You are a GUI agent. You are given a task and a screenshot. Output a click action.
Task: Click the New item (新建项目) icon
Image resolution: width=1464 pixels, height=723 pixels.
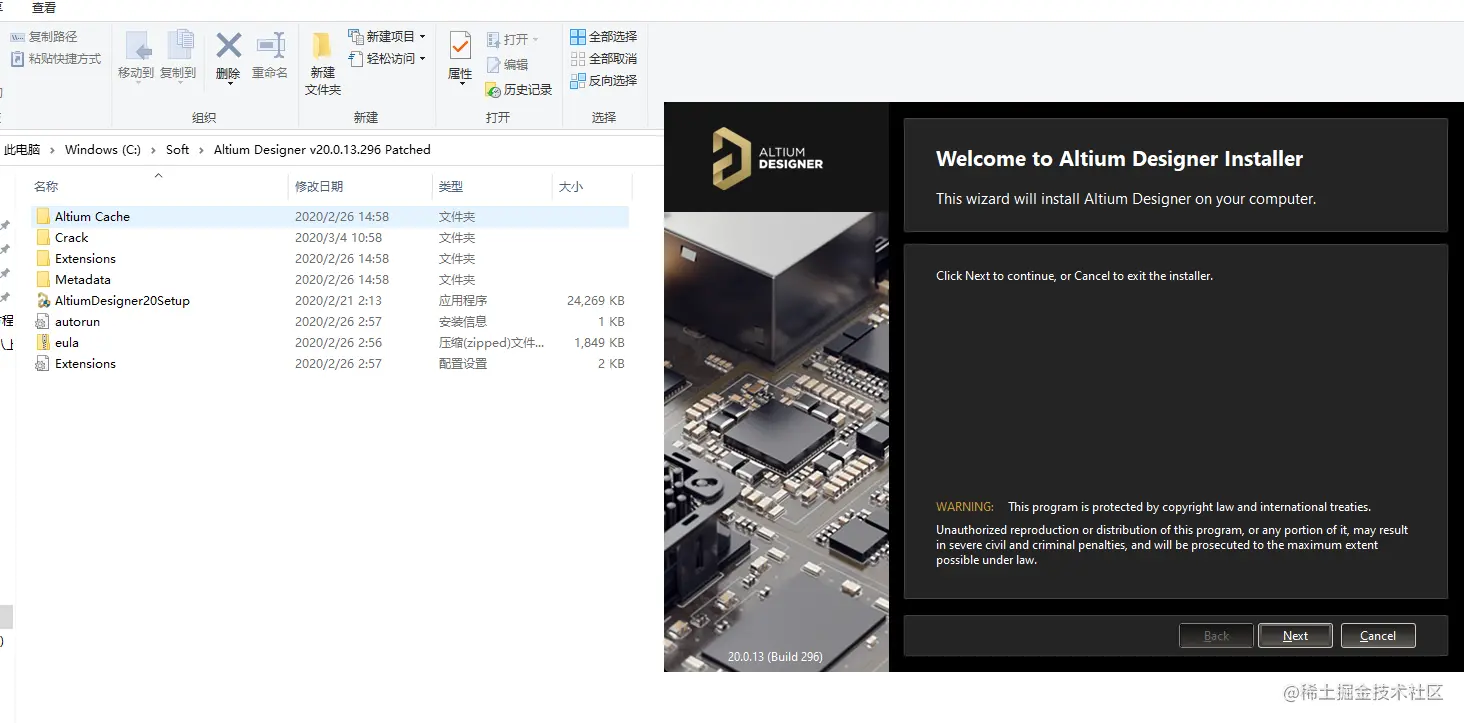tap(355, 37)
